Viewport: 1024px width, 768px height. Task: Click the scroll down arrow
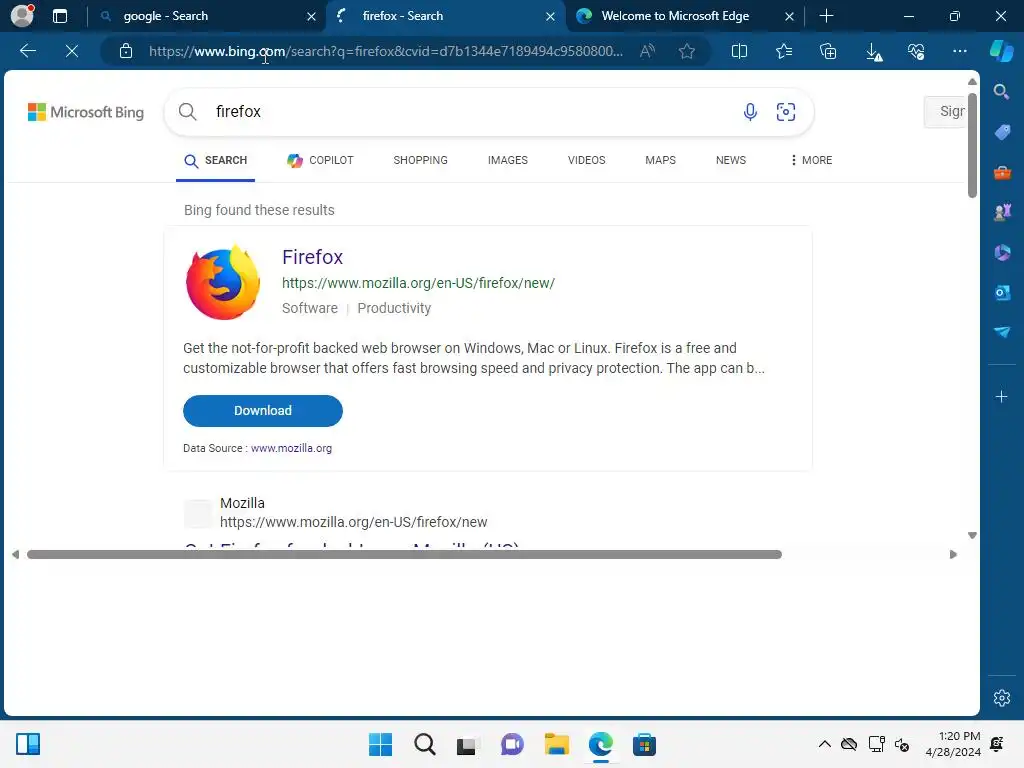coord(972,535)
